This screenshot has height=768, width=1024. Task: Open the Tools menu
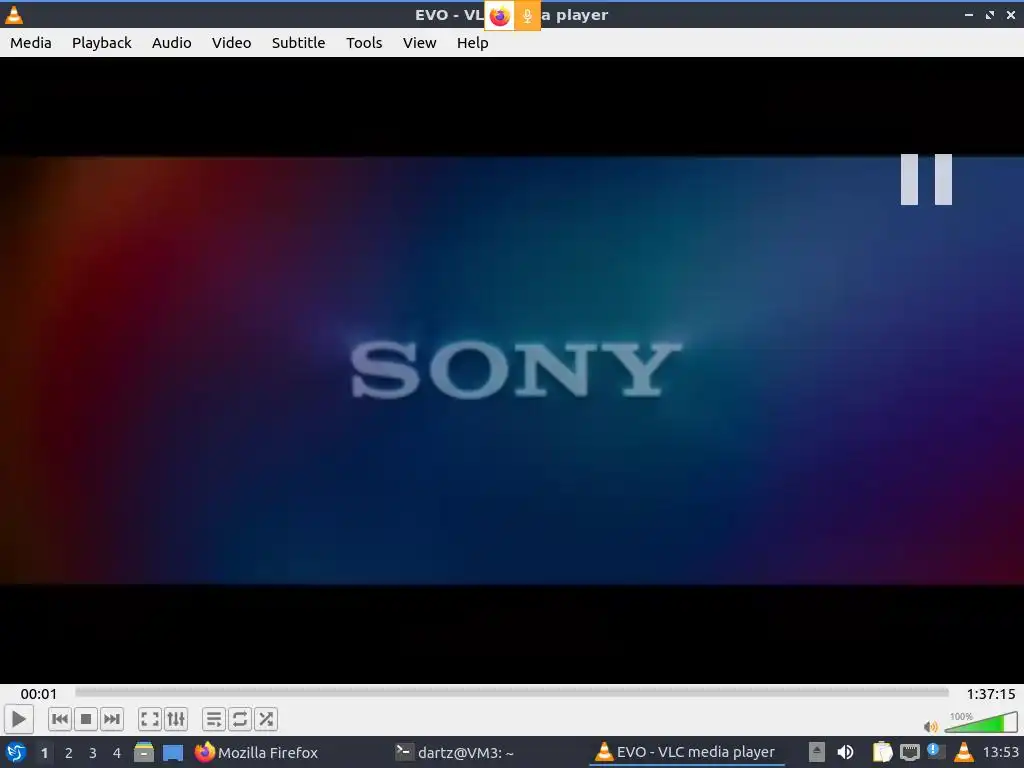[364, 43]
